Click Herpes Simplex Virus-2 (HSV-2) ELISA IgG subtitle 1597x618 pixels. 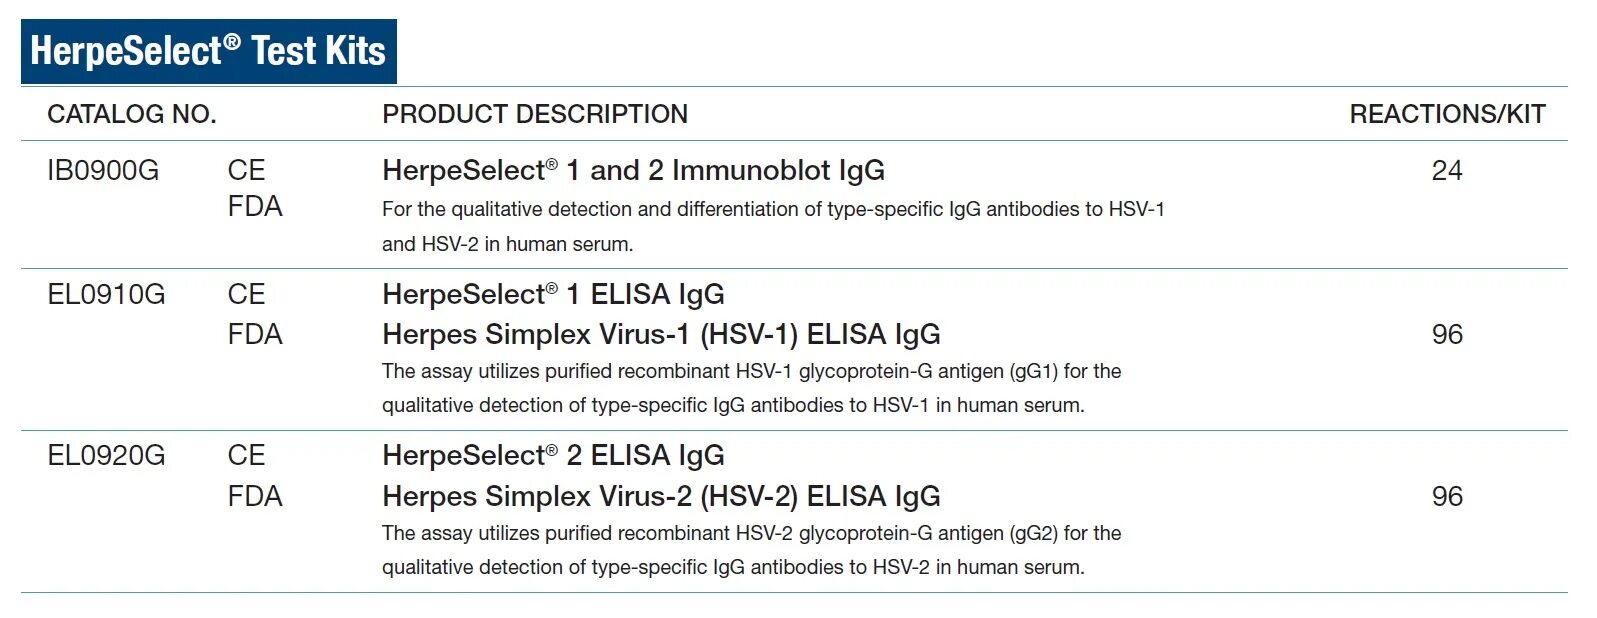point(661,497)
